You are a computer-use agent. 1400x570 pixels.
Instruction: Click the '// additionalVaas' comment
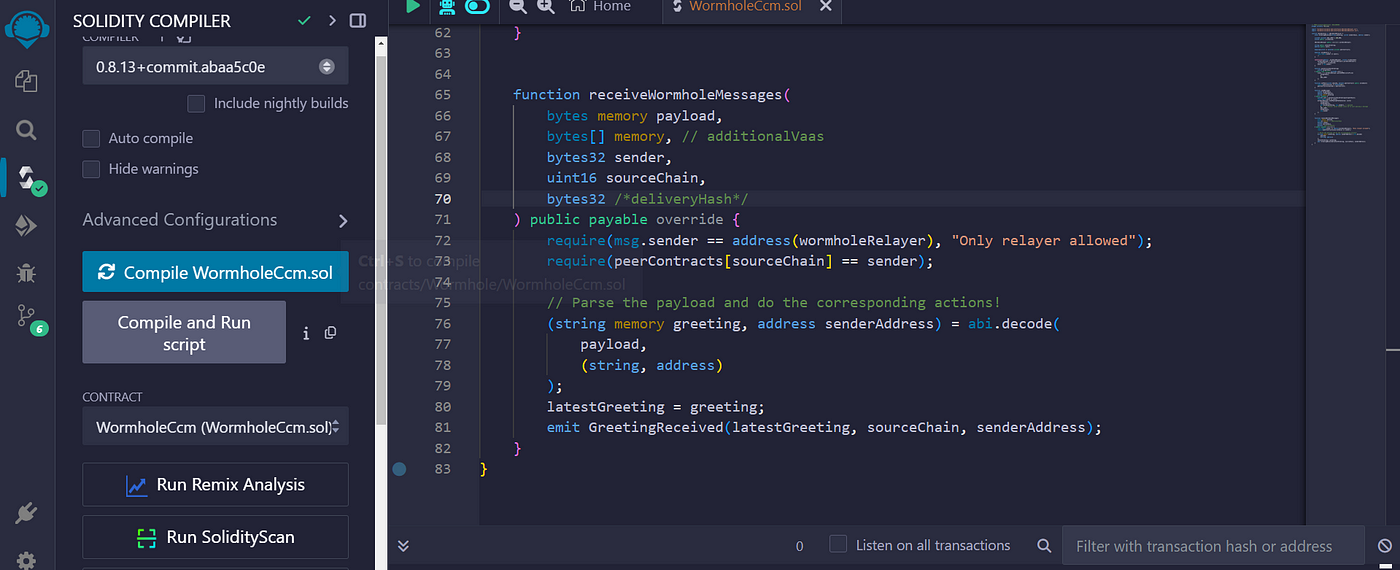coord(752,136)
